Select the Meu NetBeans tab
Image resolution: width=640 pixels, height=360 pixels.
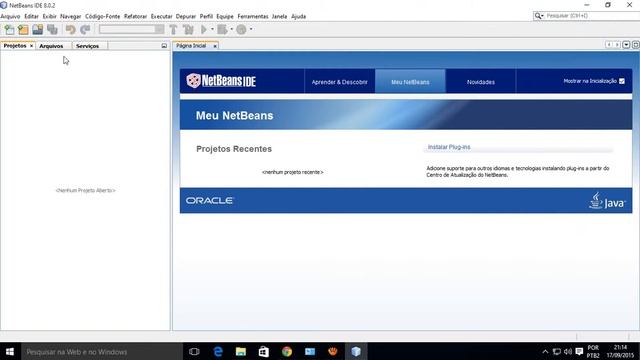point(410,82)
